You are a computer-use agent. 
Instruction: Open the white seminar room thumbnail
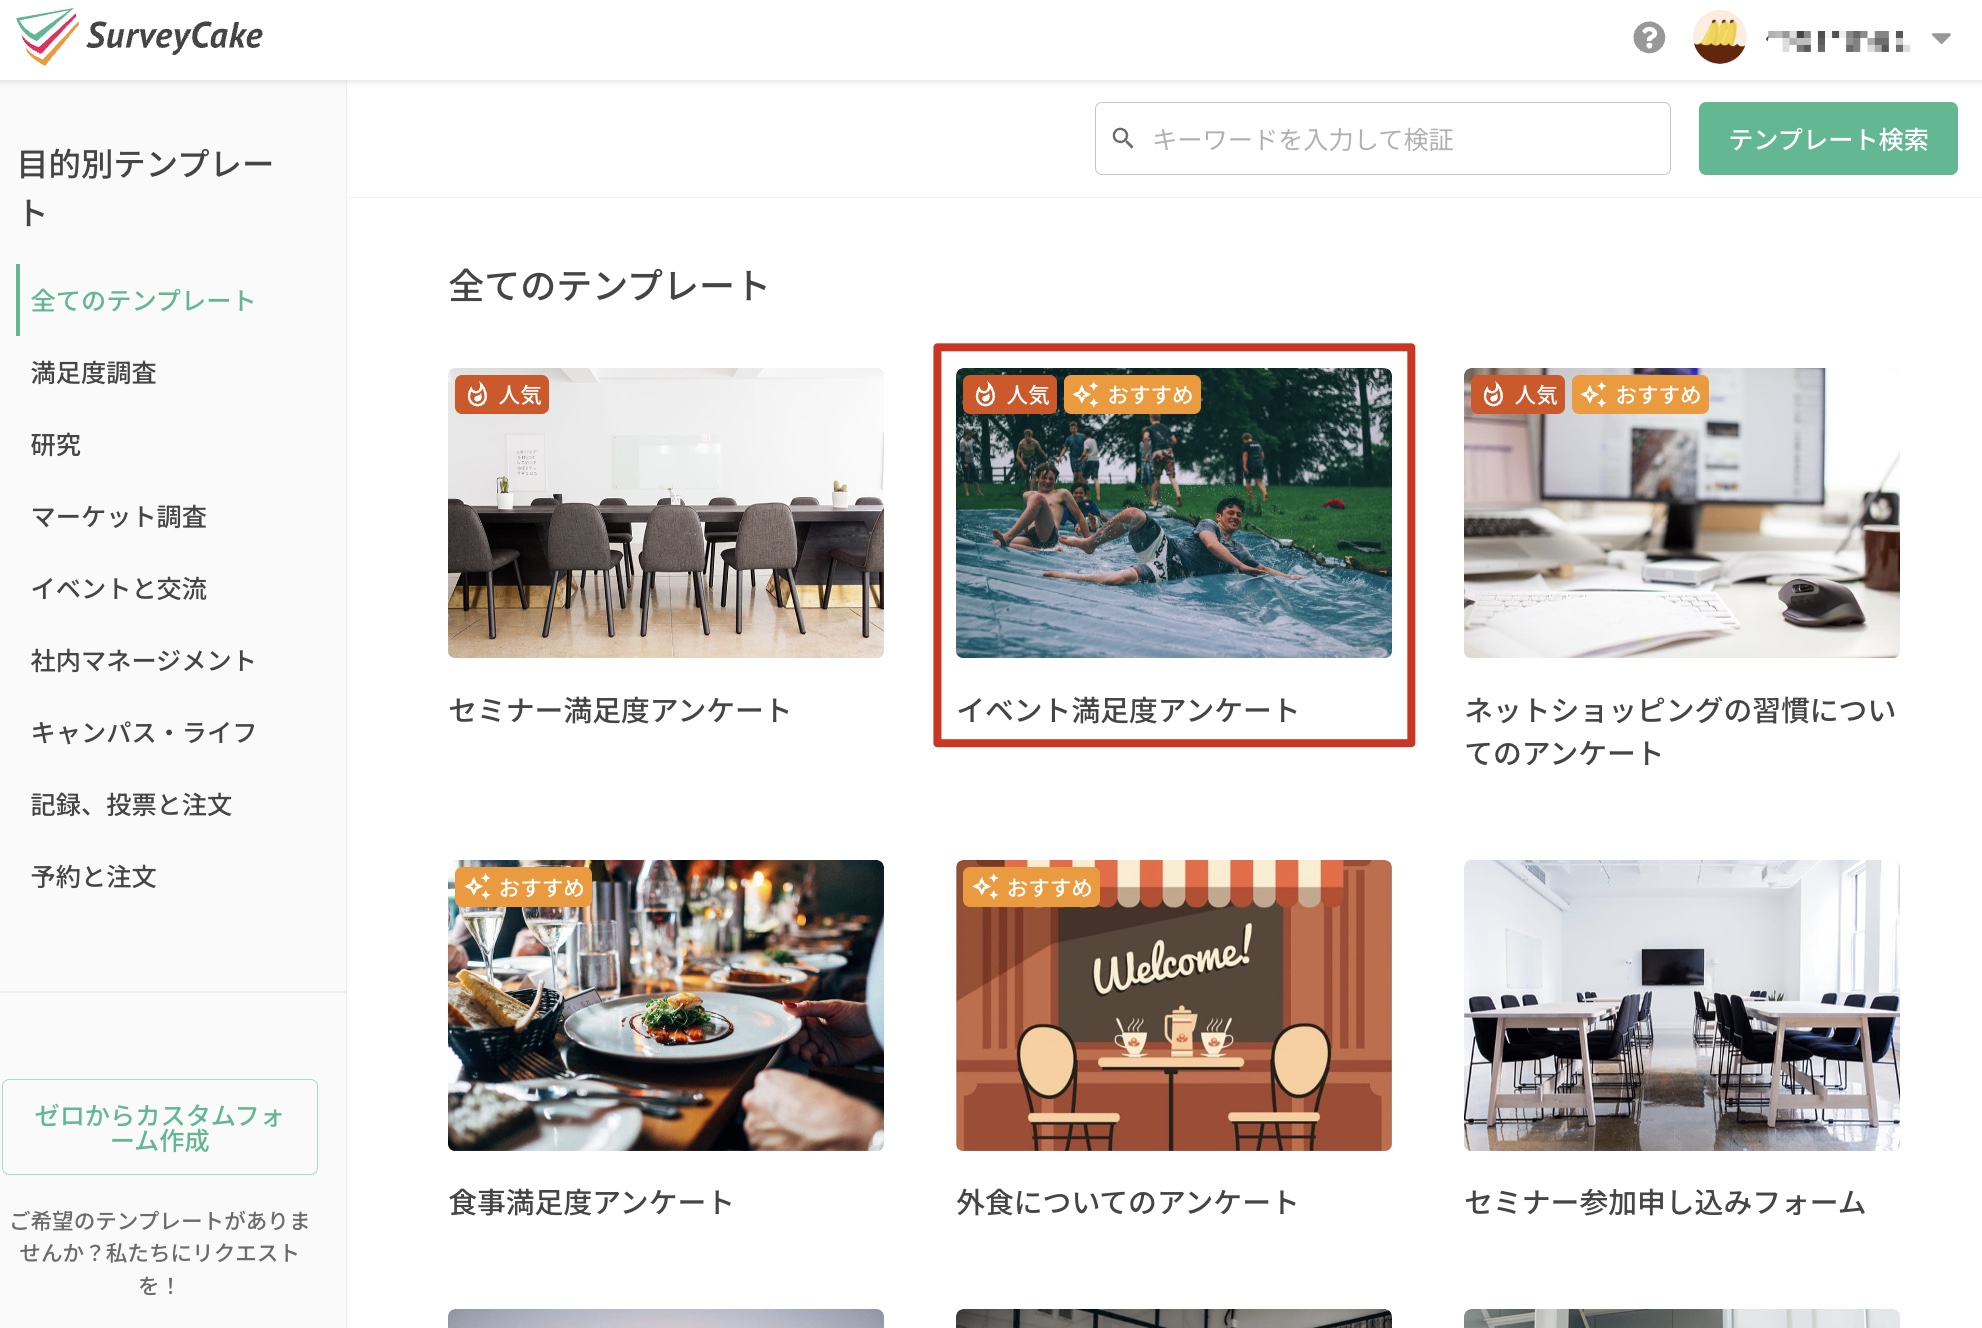(1682, 1005)
